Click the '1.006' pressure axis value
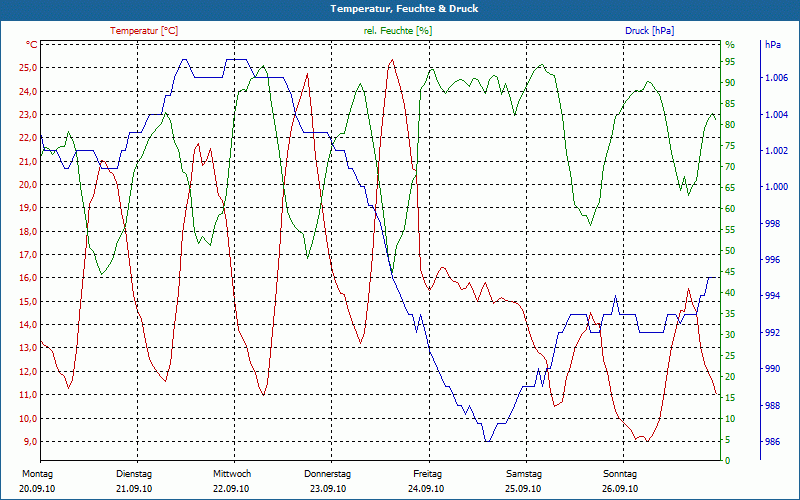This screenshot has height=500, width=800. point(776,78)
